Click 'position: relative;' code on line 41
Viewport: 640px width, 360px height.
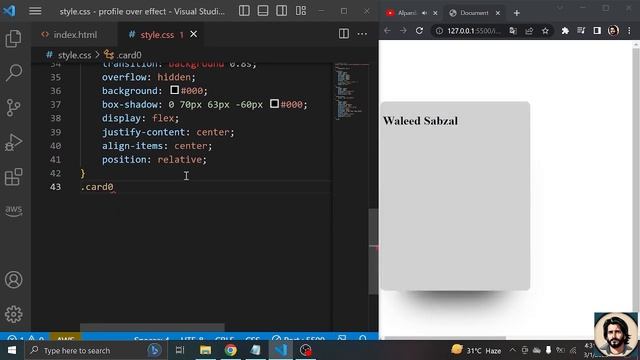(x=154, y=160)
